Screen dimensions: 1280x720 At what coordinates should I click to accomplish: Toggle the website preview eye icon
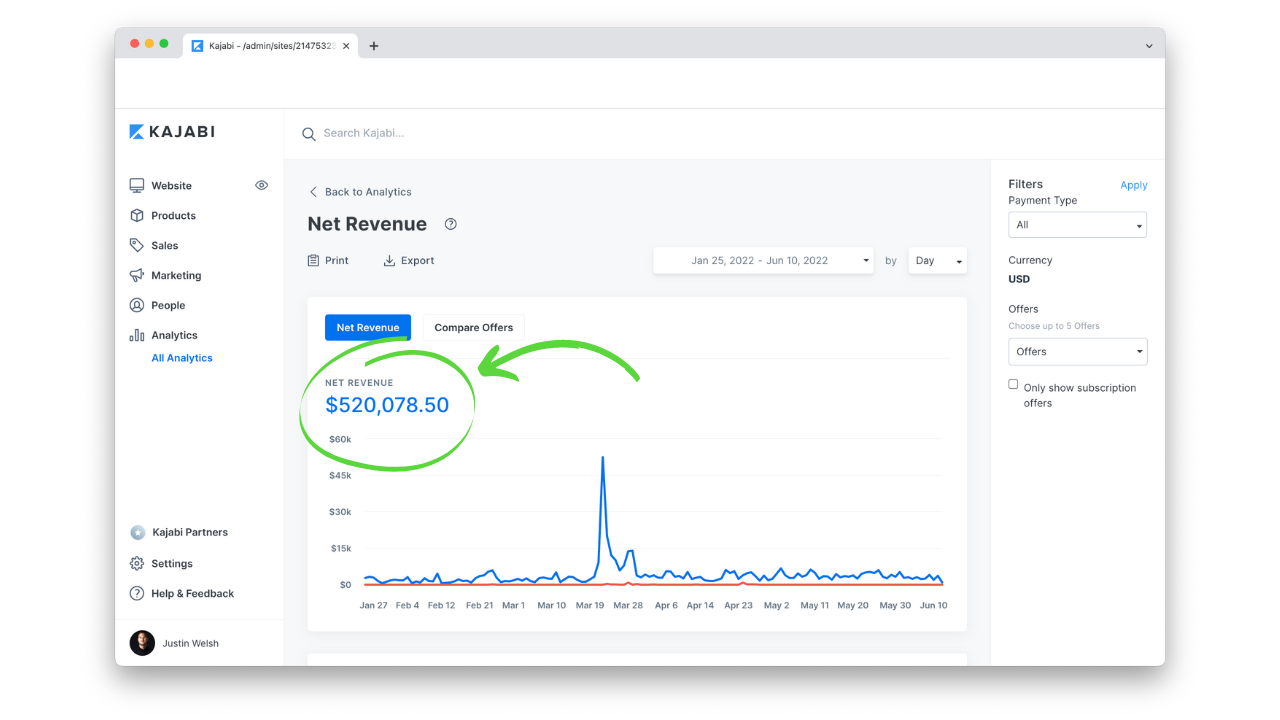(262, 185)
